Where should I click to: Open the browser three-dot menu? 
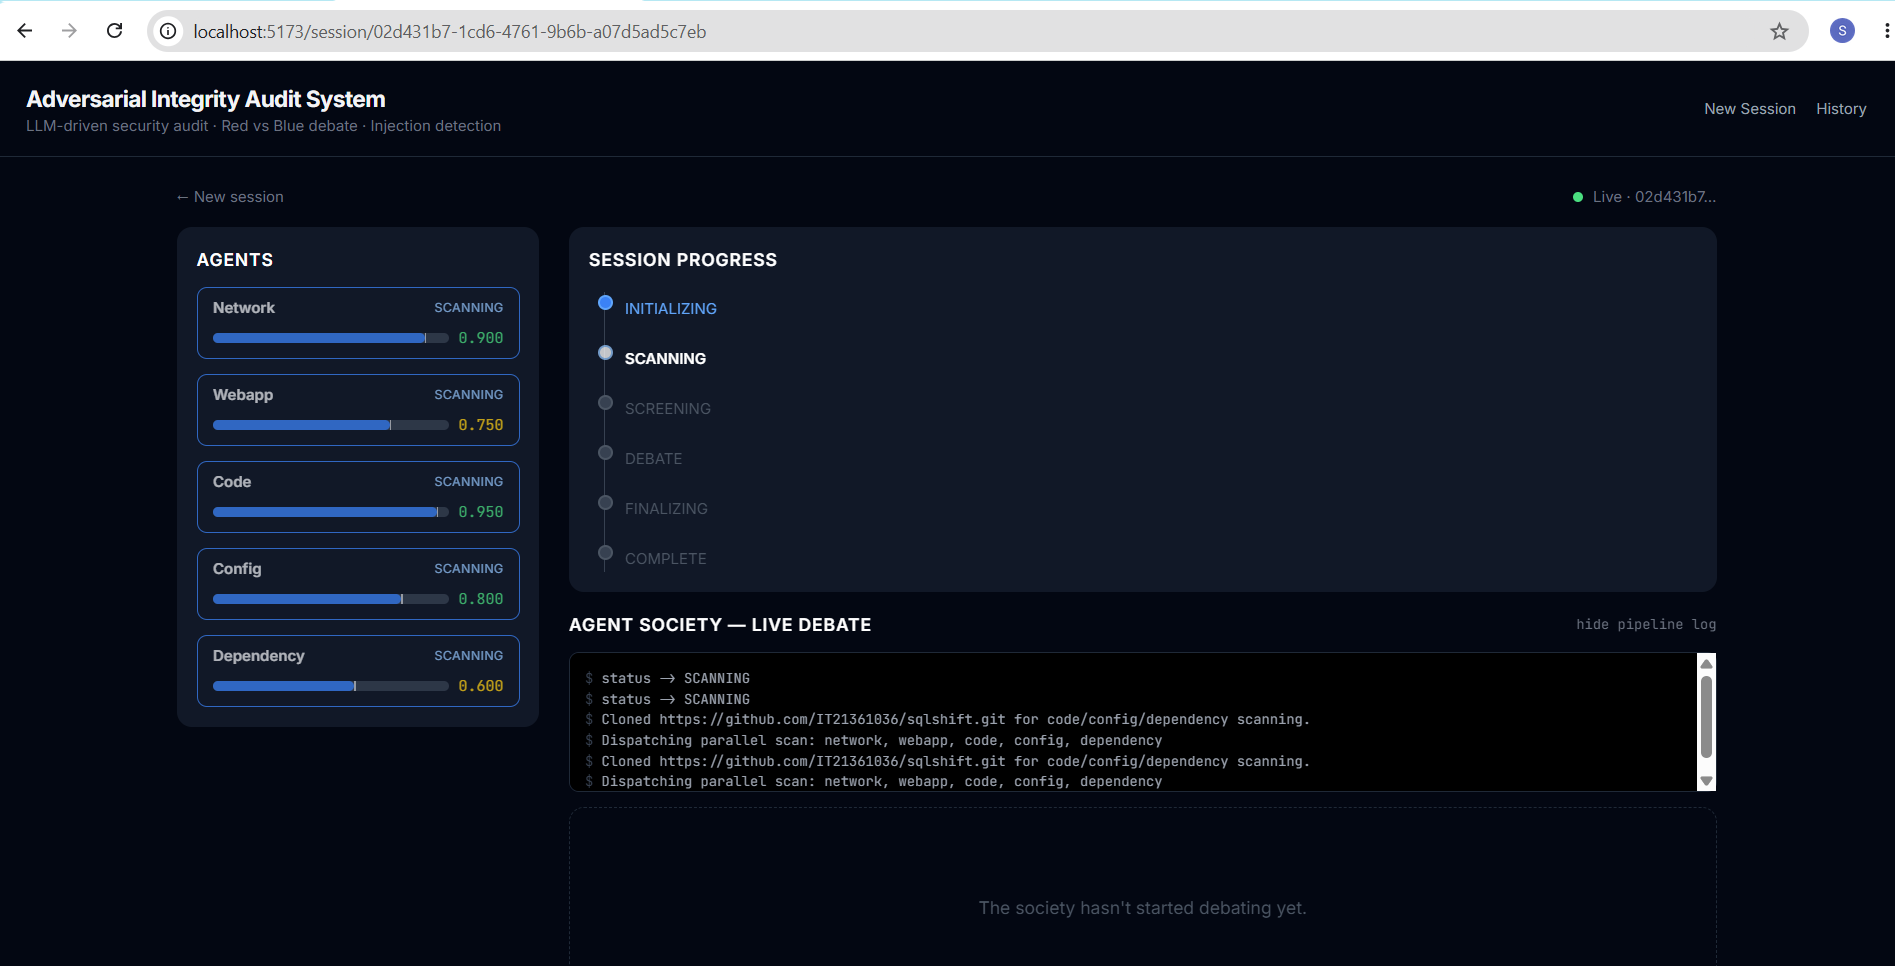click(1886, 31)
